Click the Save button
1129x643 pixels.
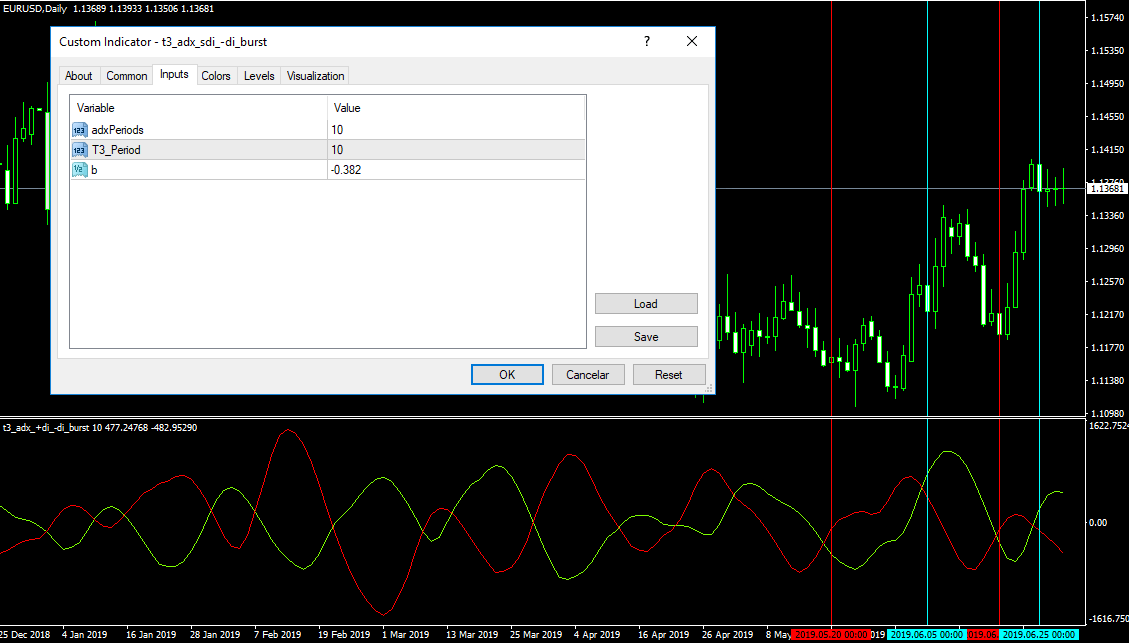[646, 337]
